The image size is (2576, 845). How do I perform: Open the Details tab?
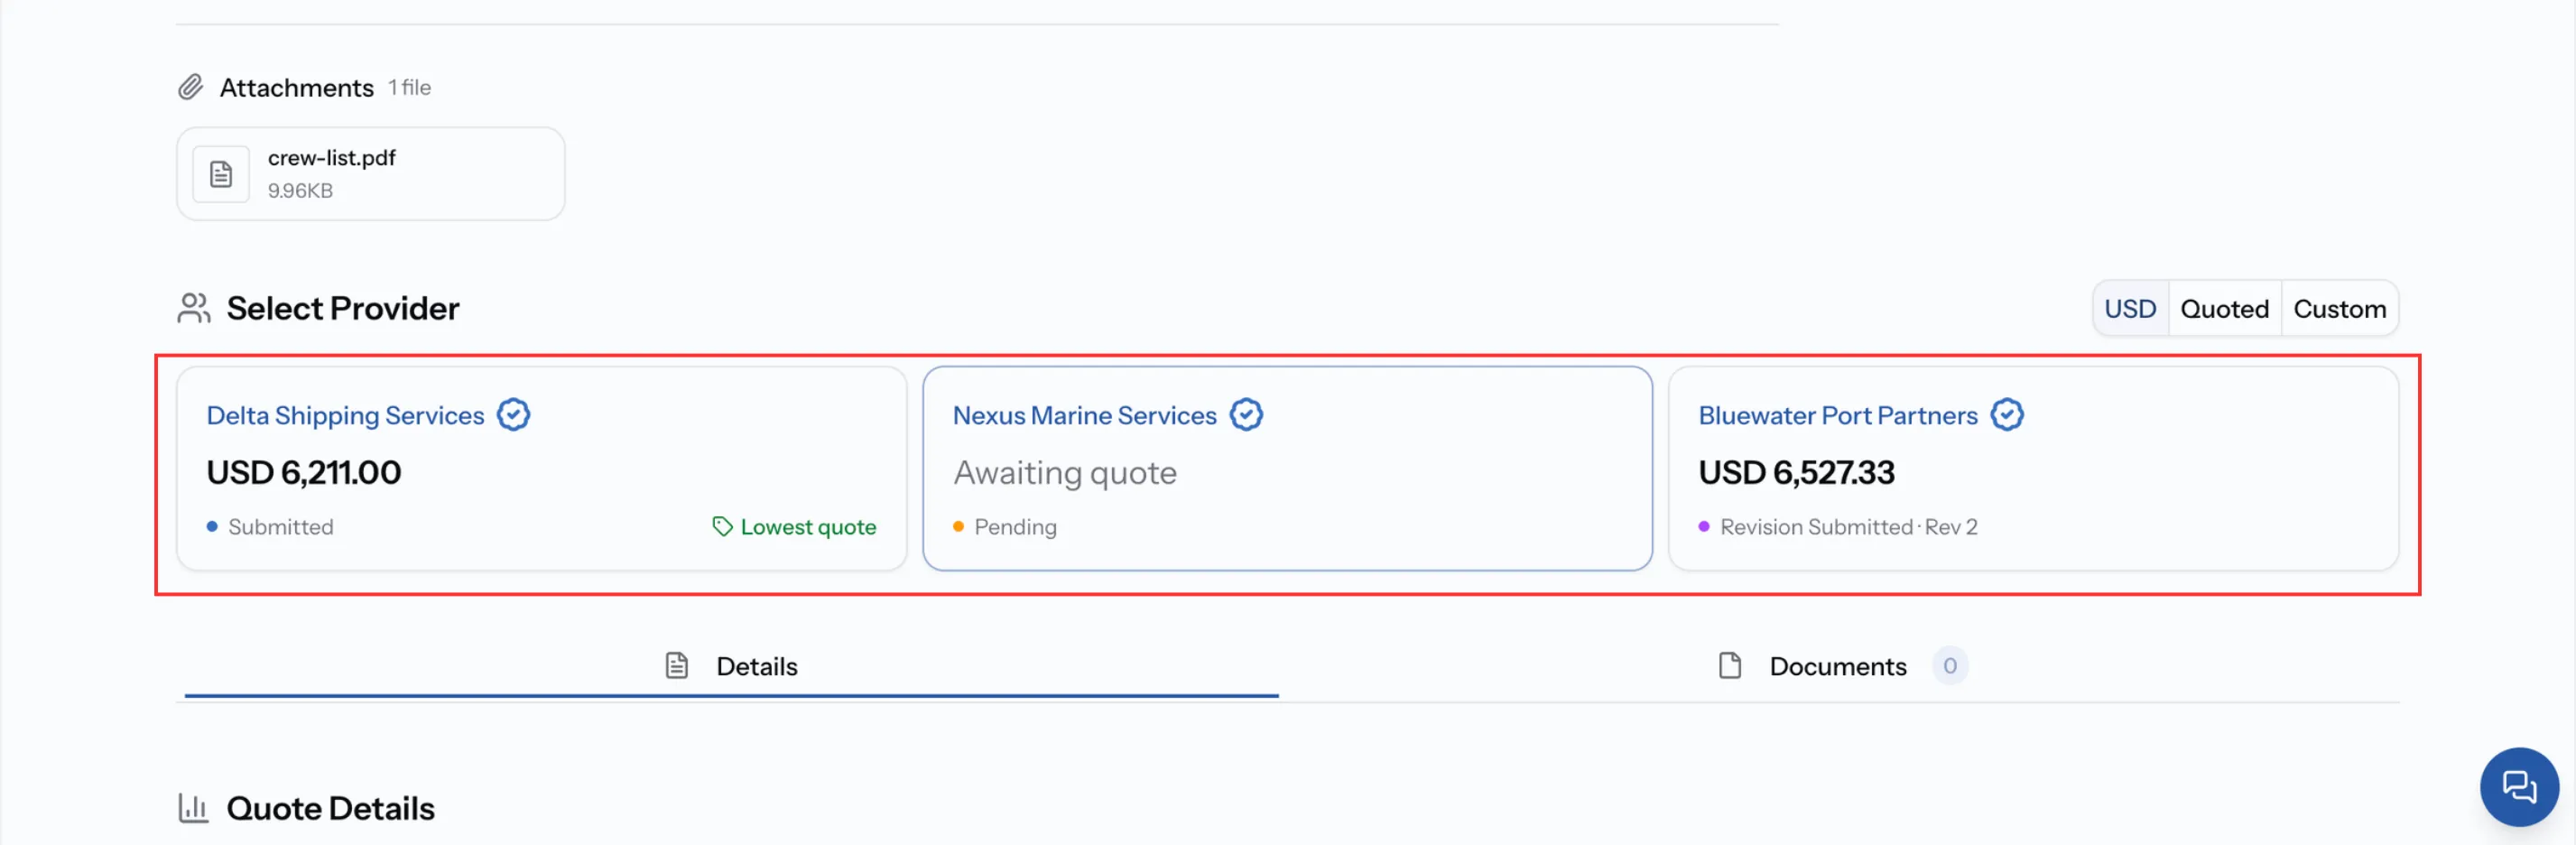point(732,666)
